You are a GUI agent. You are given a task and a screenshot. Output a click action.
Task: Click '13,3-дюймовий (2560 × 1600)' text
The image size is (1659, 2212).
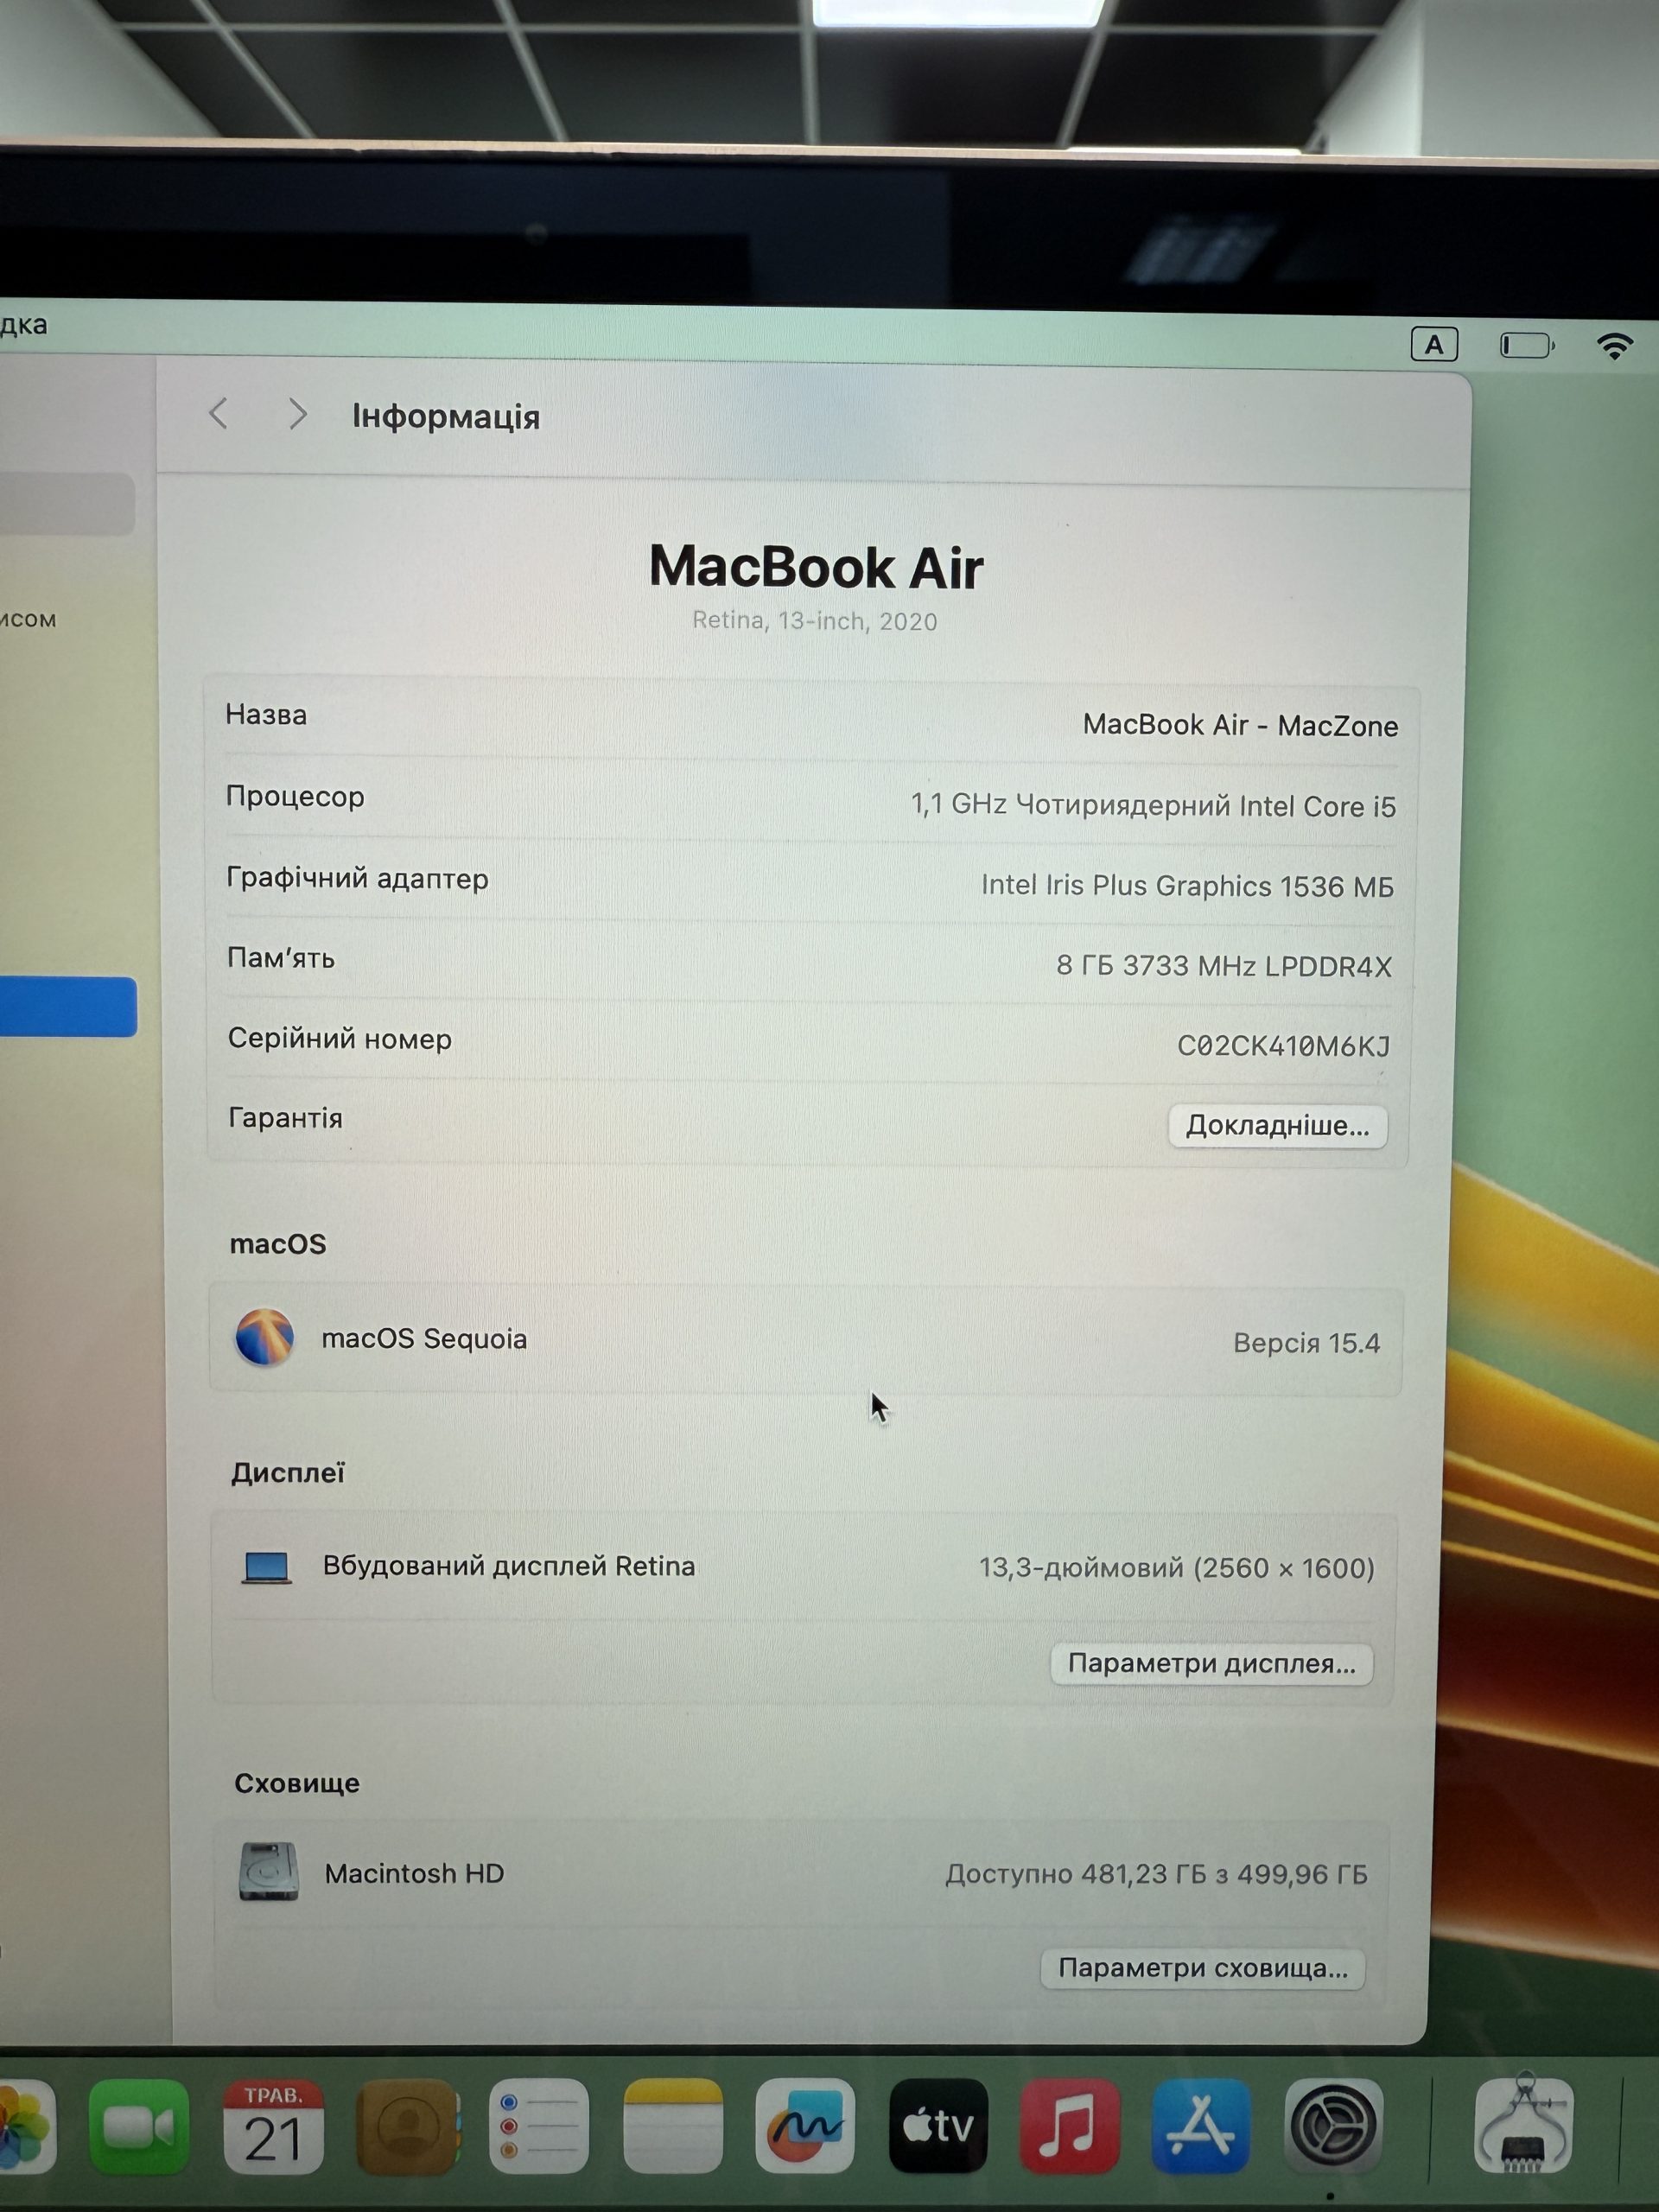click(x=1176, y=1568)
